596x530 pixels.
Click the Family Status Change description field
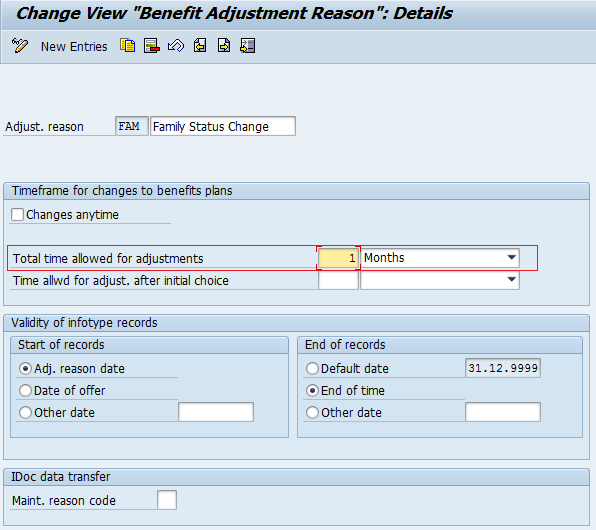tap(223, 126)
